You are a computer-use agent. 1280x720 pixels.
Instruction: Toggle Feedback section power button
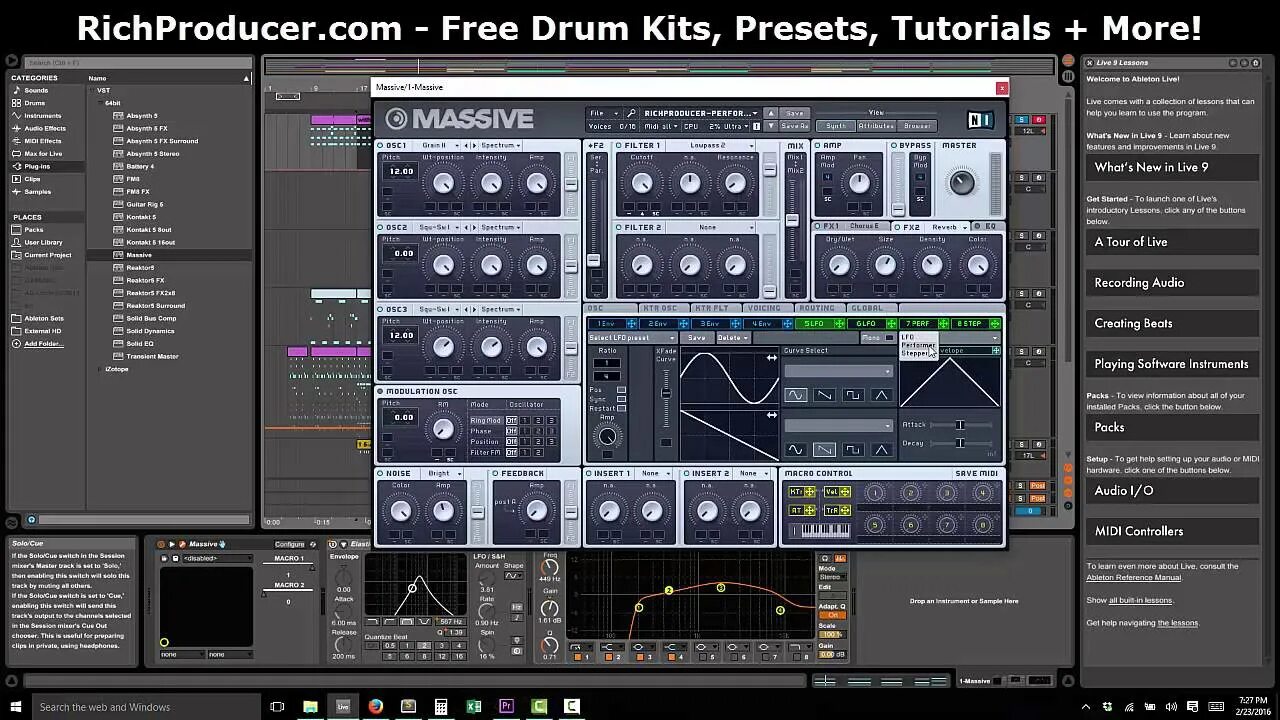coord(495,474)
